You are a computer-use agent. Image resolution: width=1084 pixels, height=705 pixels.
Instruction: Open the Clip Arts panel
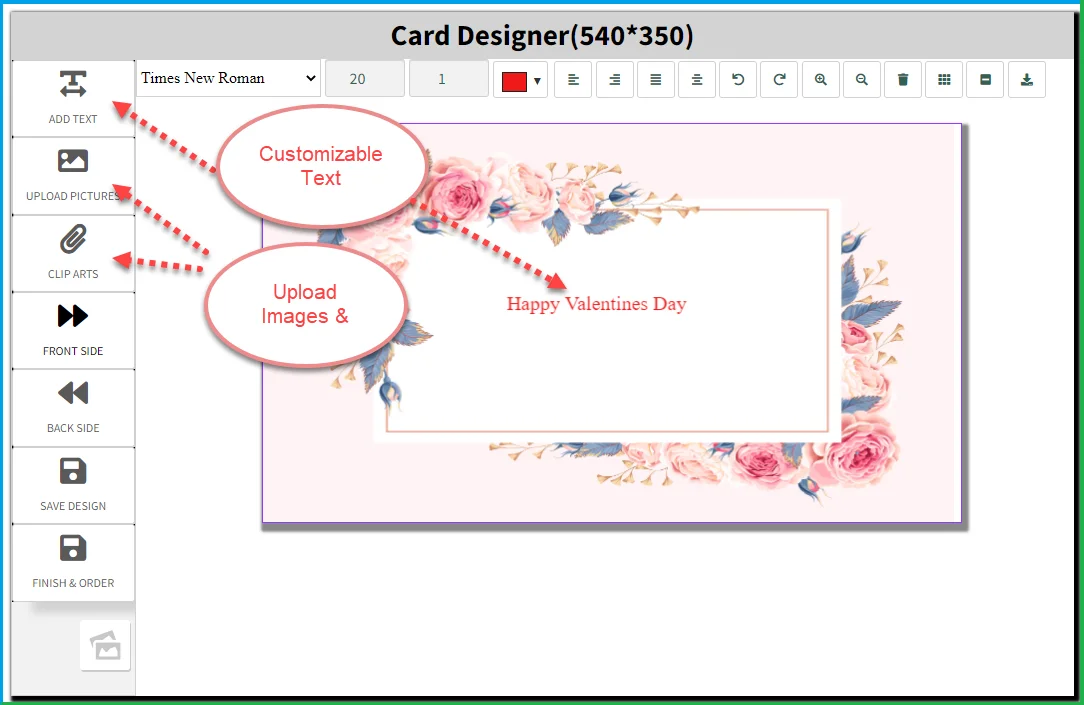pos(73,253)
